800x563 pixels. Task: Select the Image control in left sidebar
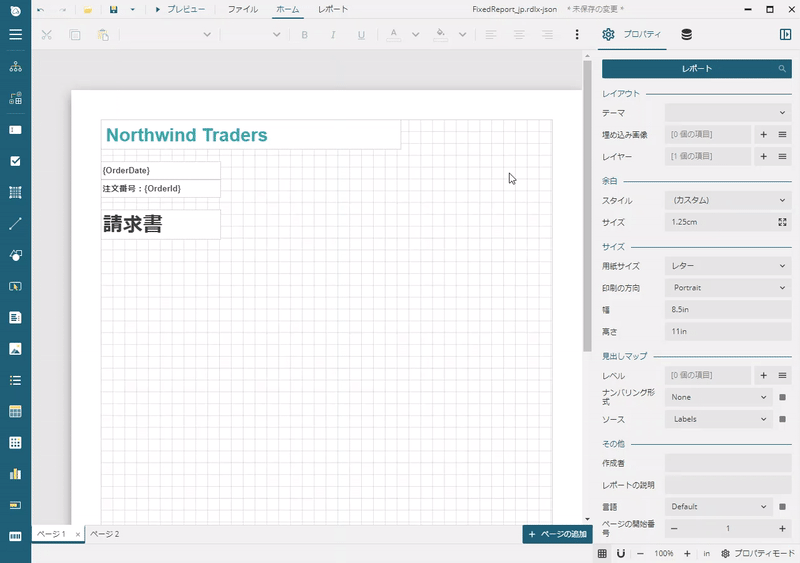click(x=15, y=349)
